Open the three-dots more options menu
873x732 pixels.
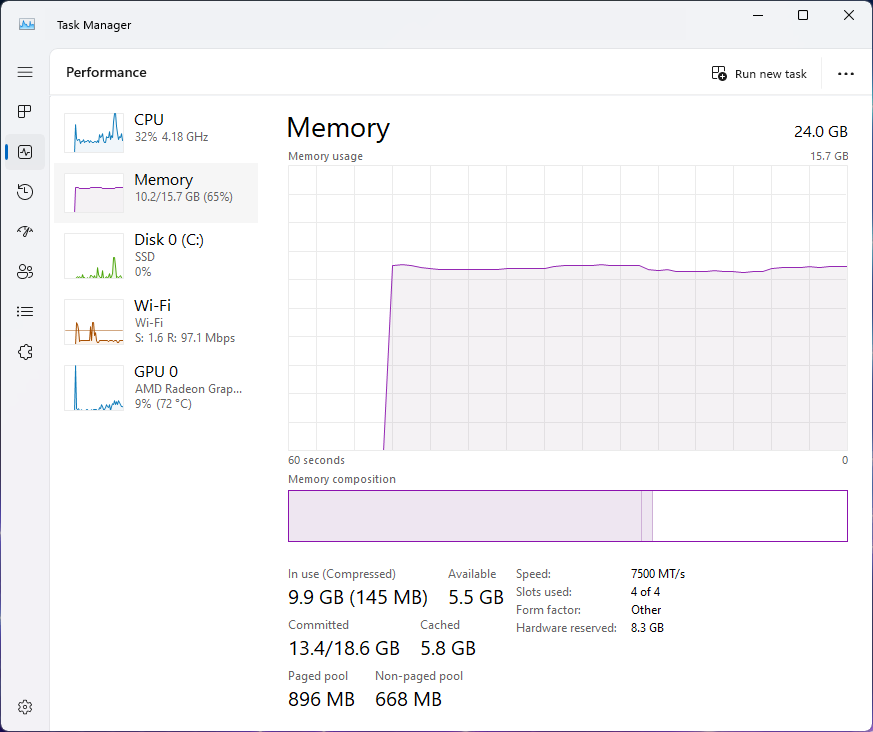(x=846, y=74)
